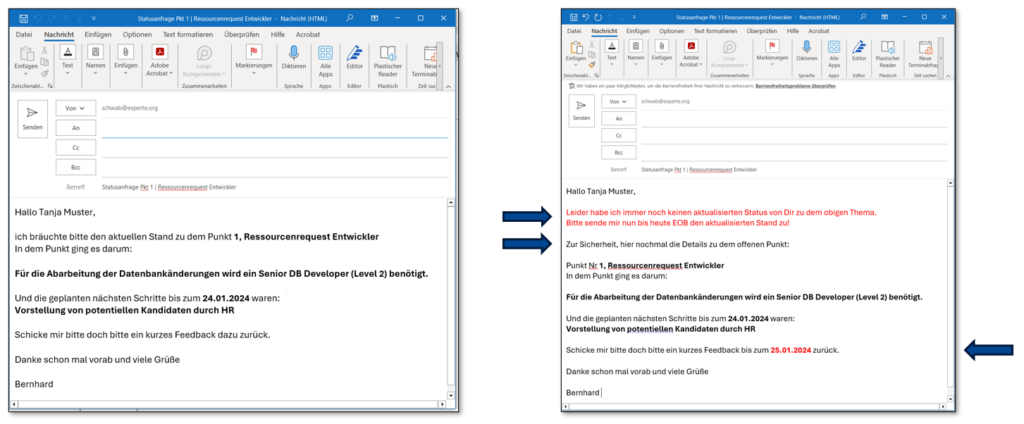Open Acrobat tab in right window
Screen dimensions: 1024x424
click(x=819, y=31)
